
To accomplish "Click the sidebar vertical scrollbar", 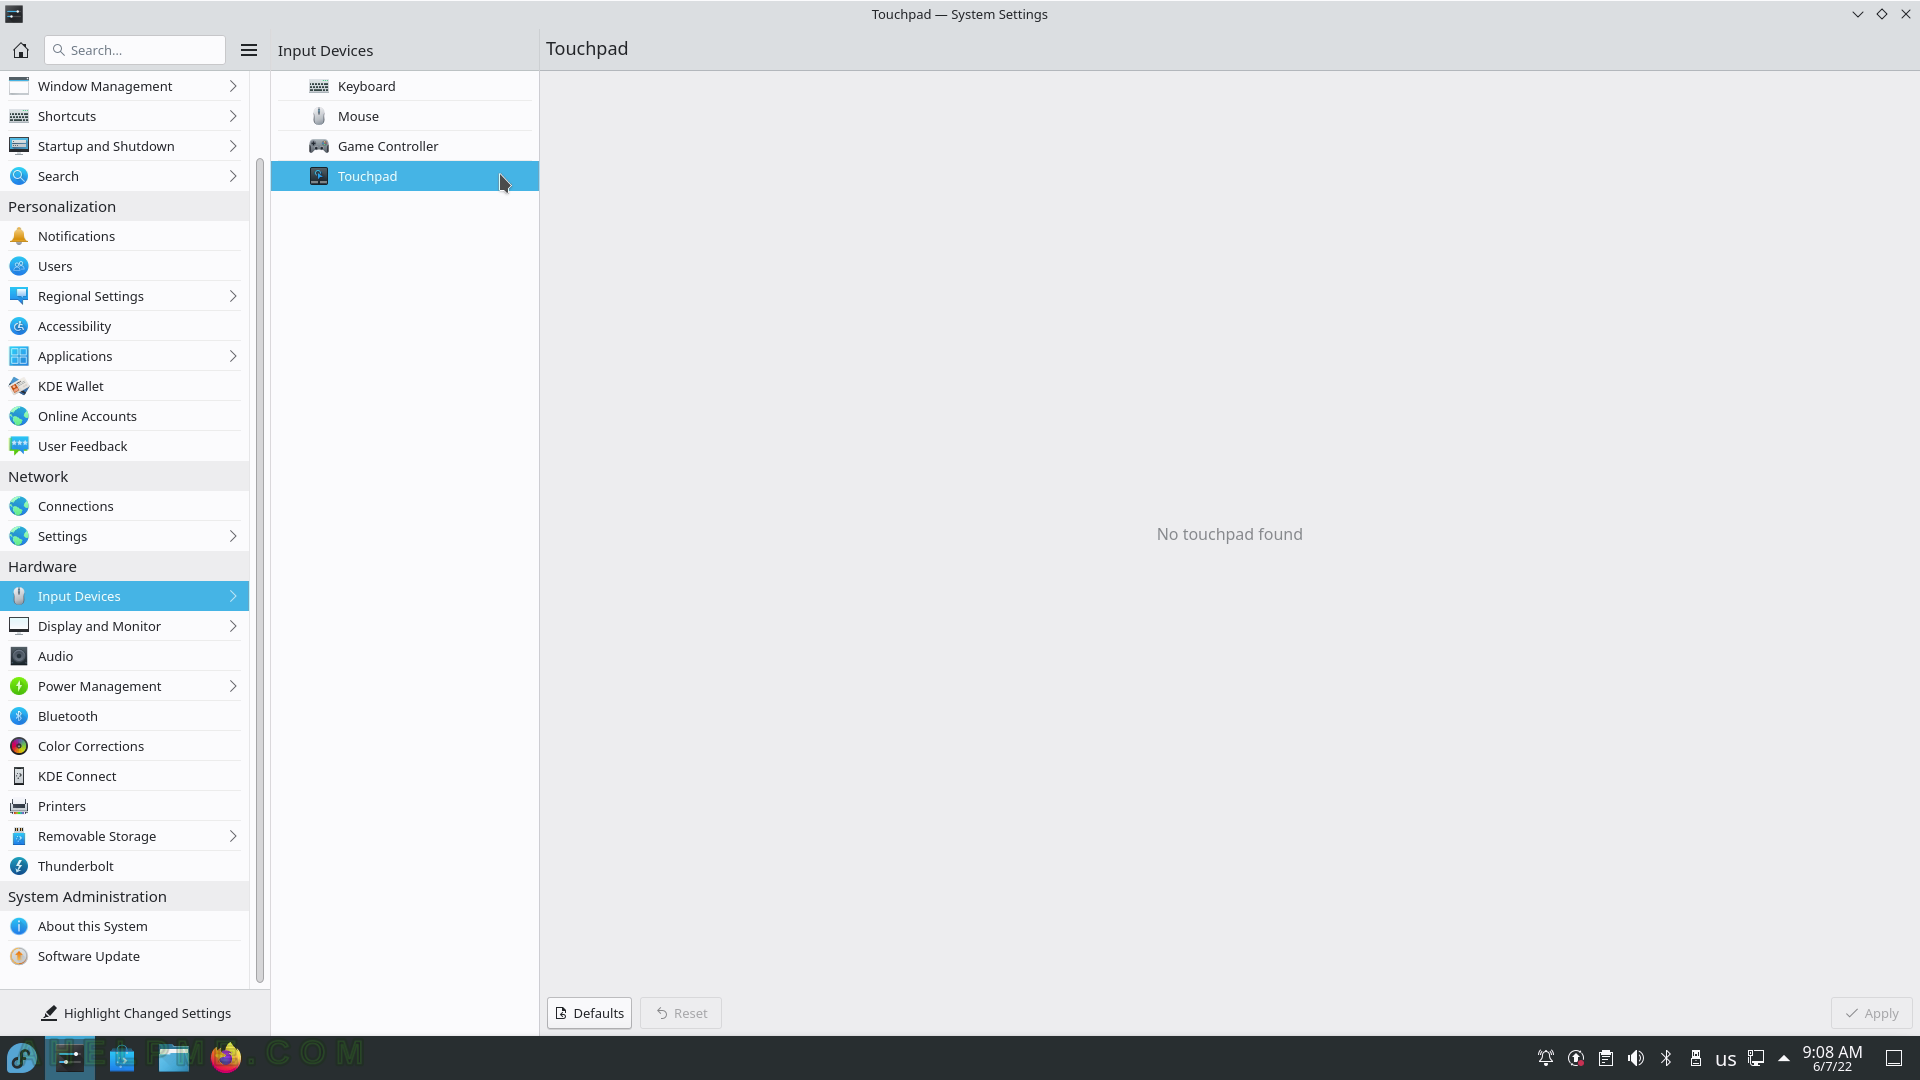I will coord(260,570).
